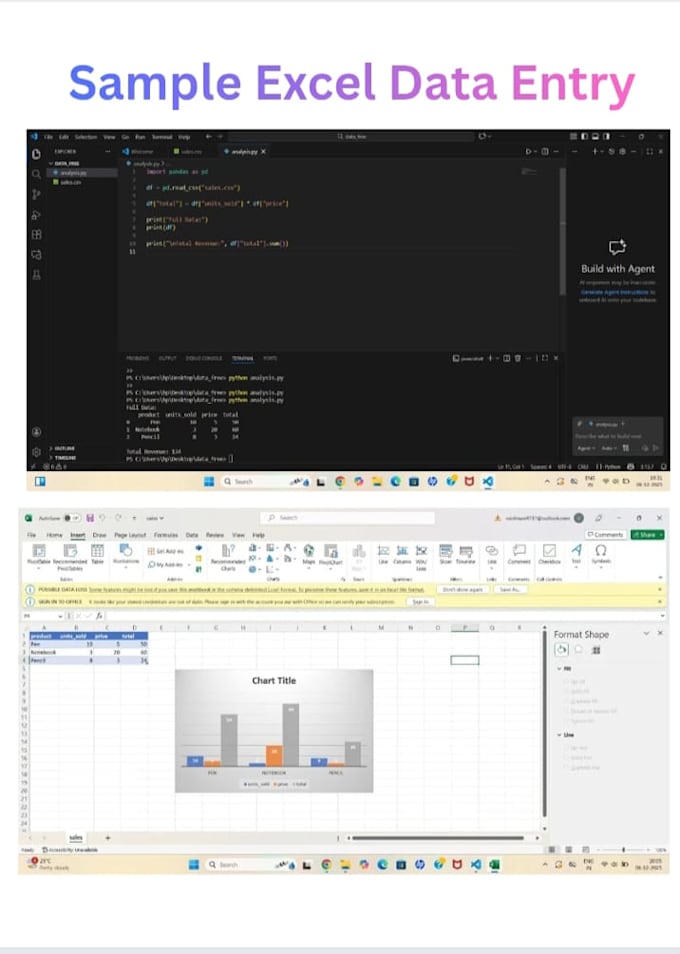This screenshot has height=954, width=680.
Task: Click Recommended PivotTables in the ribbon
Action: coord(70,557)
